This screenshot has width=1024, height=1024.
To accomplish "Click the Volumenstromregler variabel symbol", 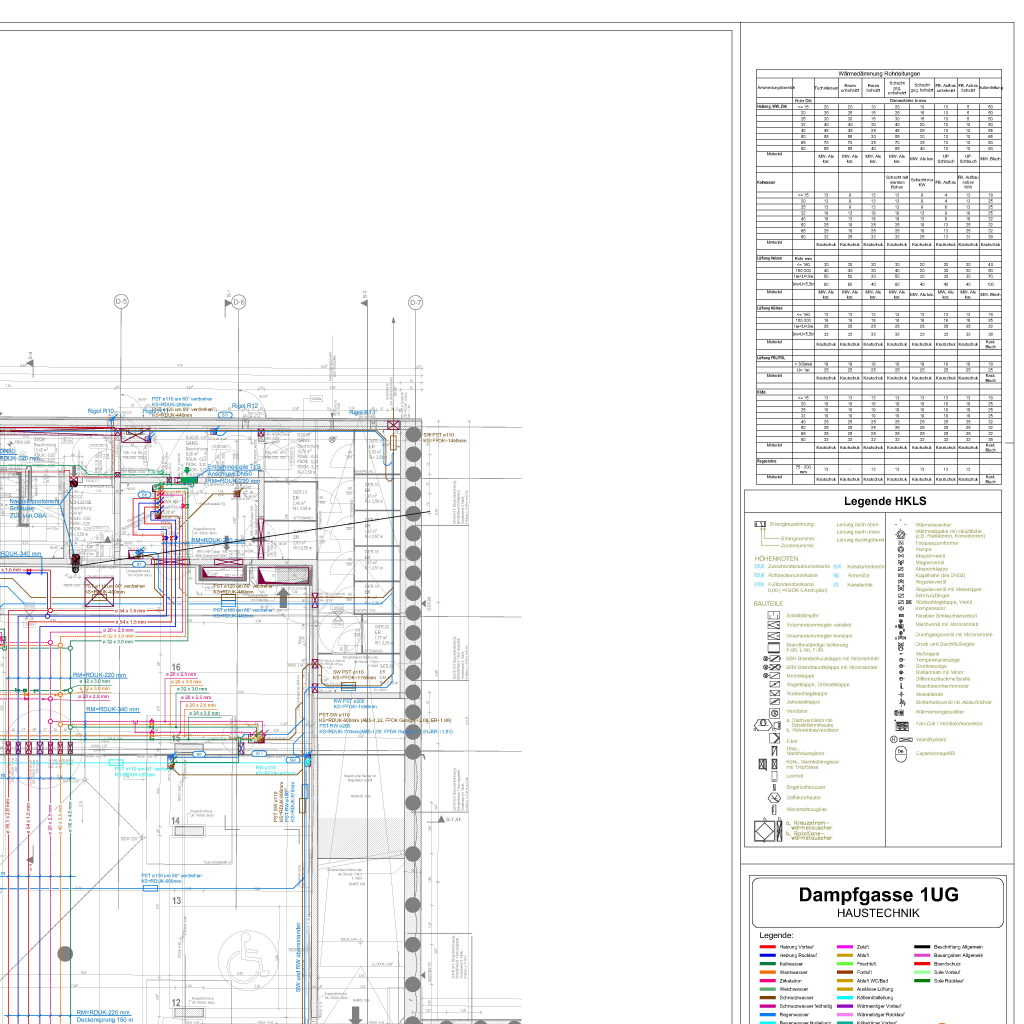I will (x=774, y=625).
